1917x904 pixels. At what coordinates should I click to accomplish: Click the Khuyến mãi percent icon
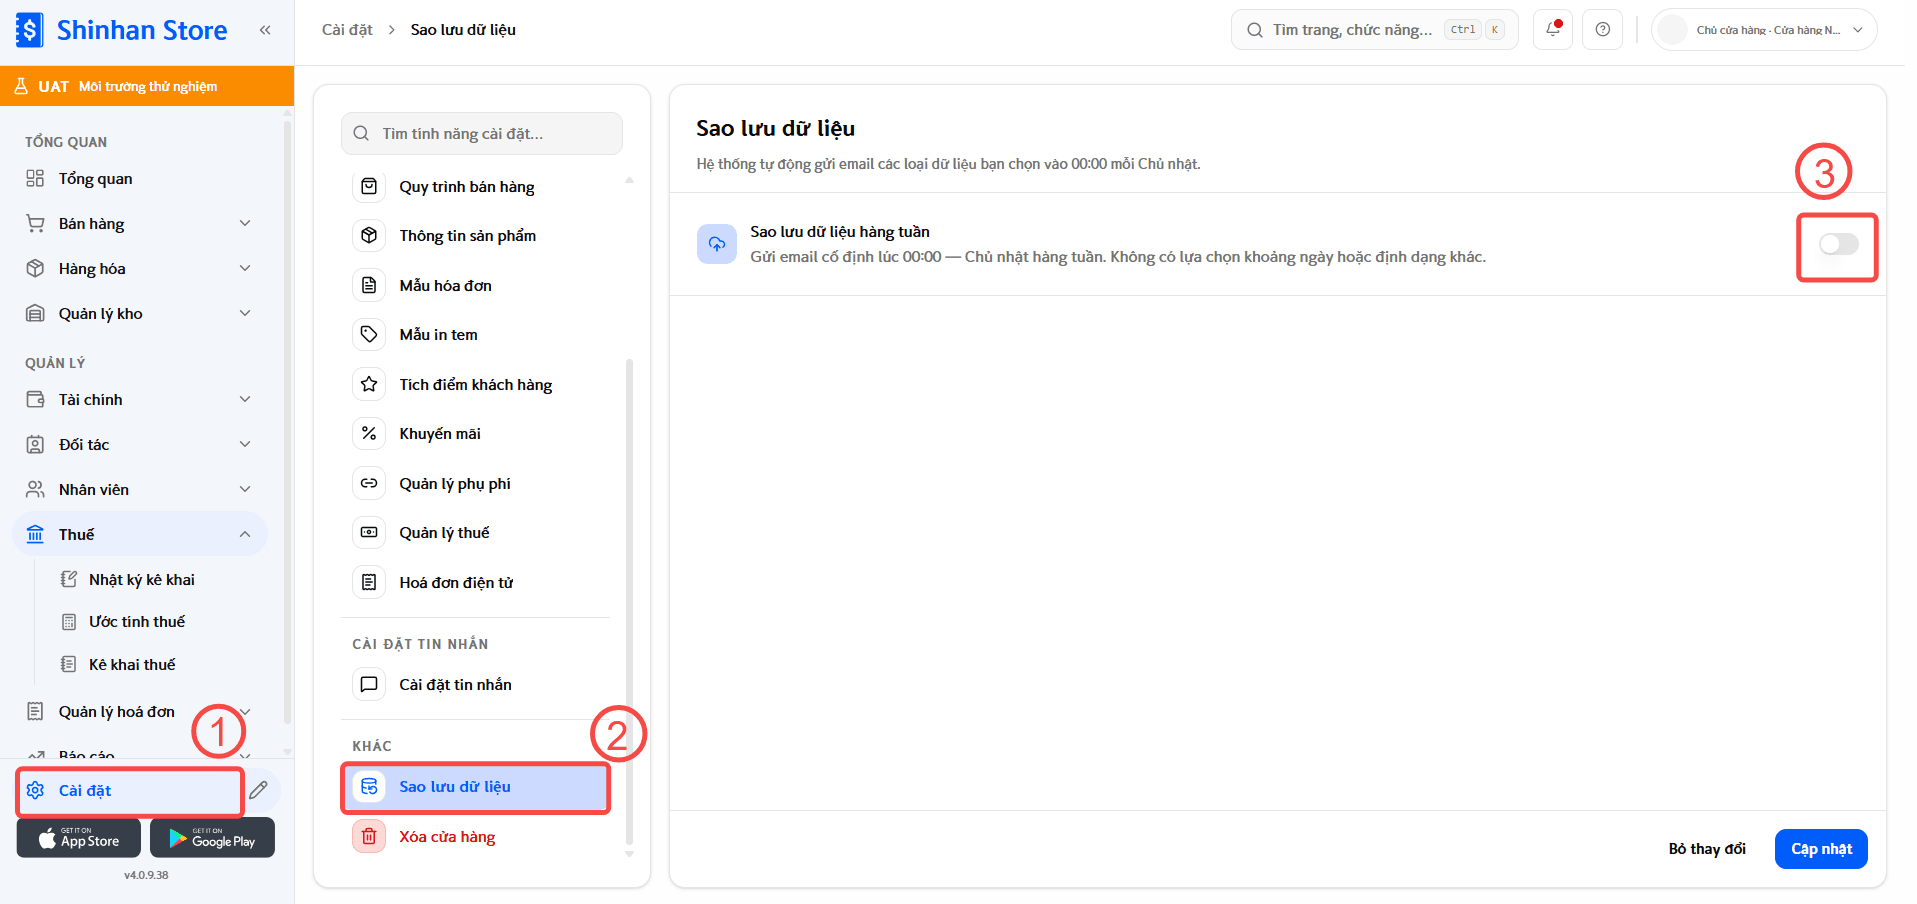[369, 433]
